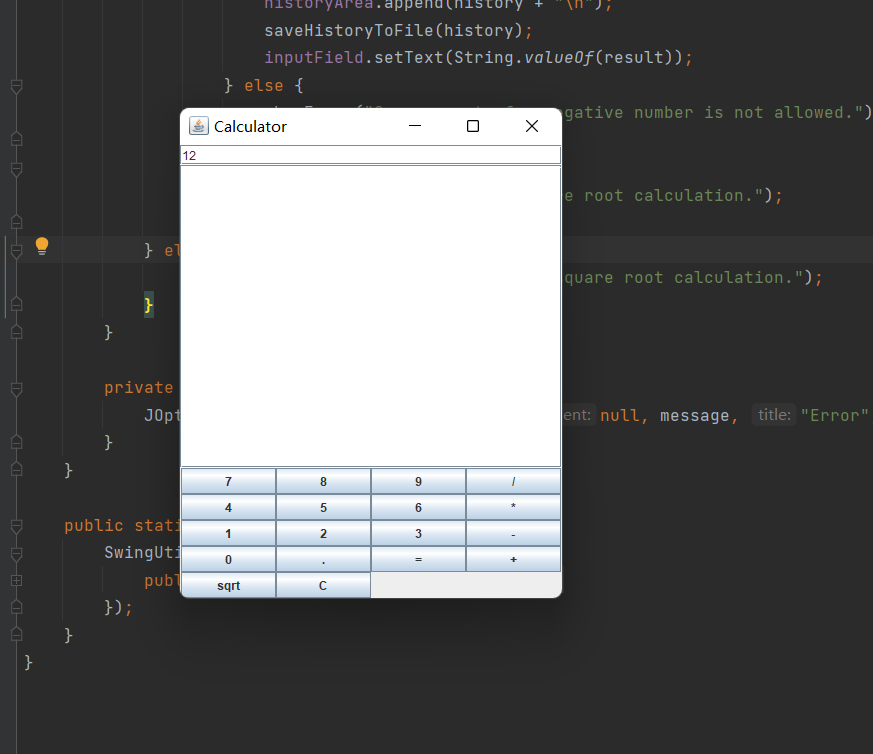Minimize the Calculator window
873x754 pixels.
(415, 126)
